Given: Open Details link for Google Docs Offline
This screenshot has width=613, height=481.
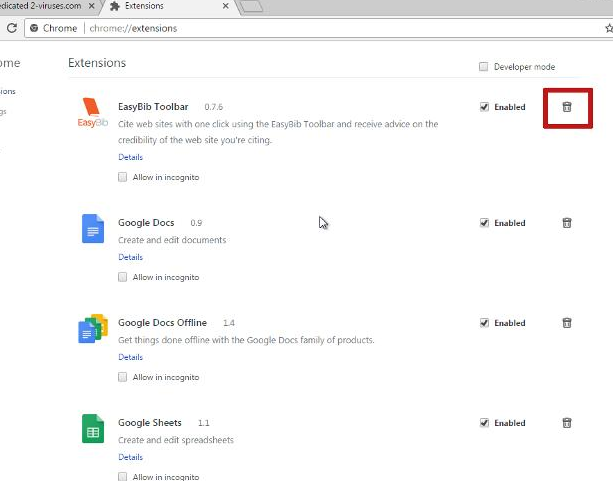Looking at the screenshot, I should pos(130,357).
